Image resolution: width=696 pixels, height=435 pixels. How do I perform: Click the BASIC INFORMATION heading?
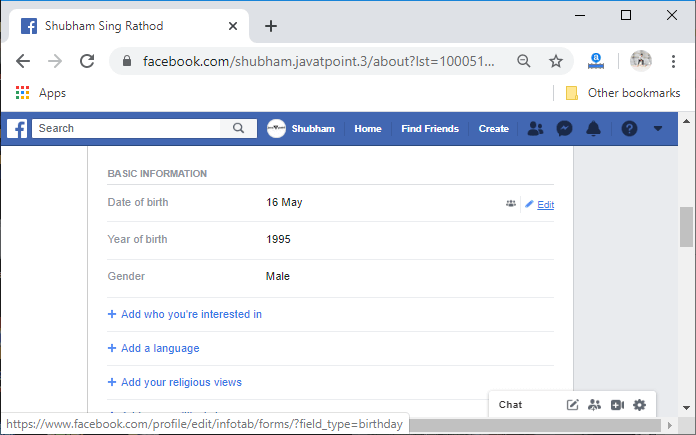[x=157, y=174]
